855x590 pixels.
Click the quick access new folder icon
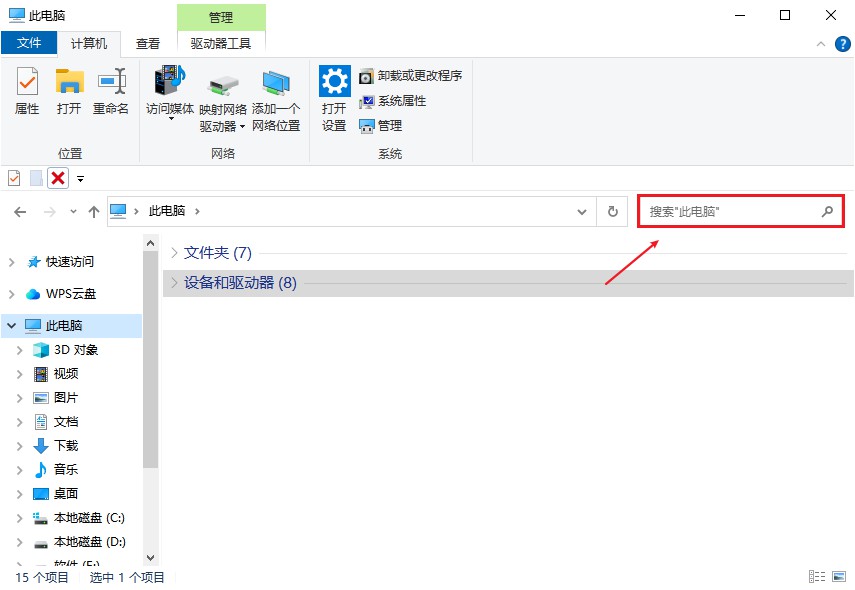[x=36, y=178]
